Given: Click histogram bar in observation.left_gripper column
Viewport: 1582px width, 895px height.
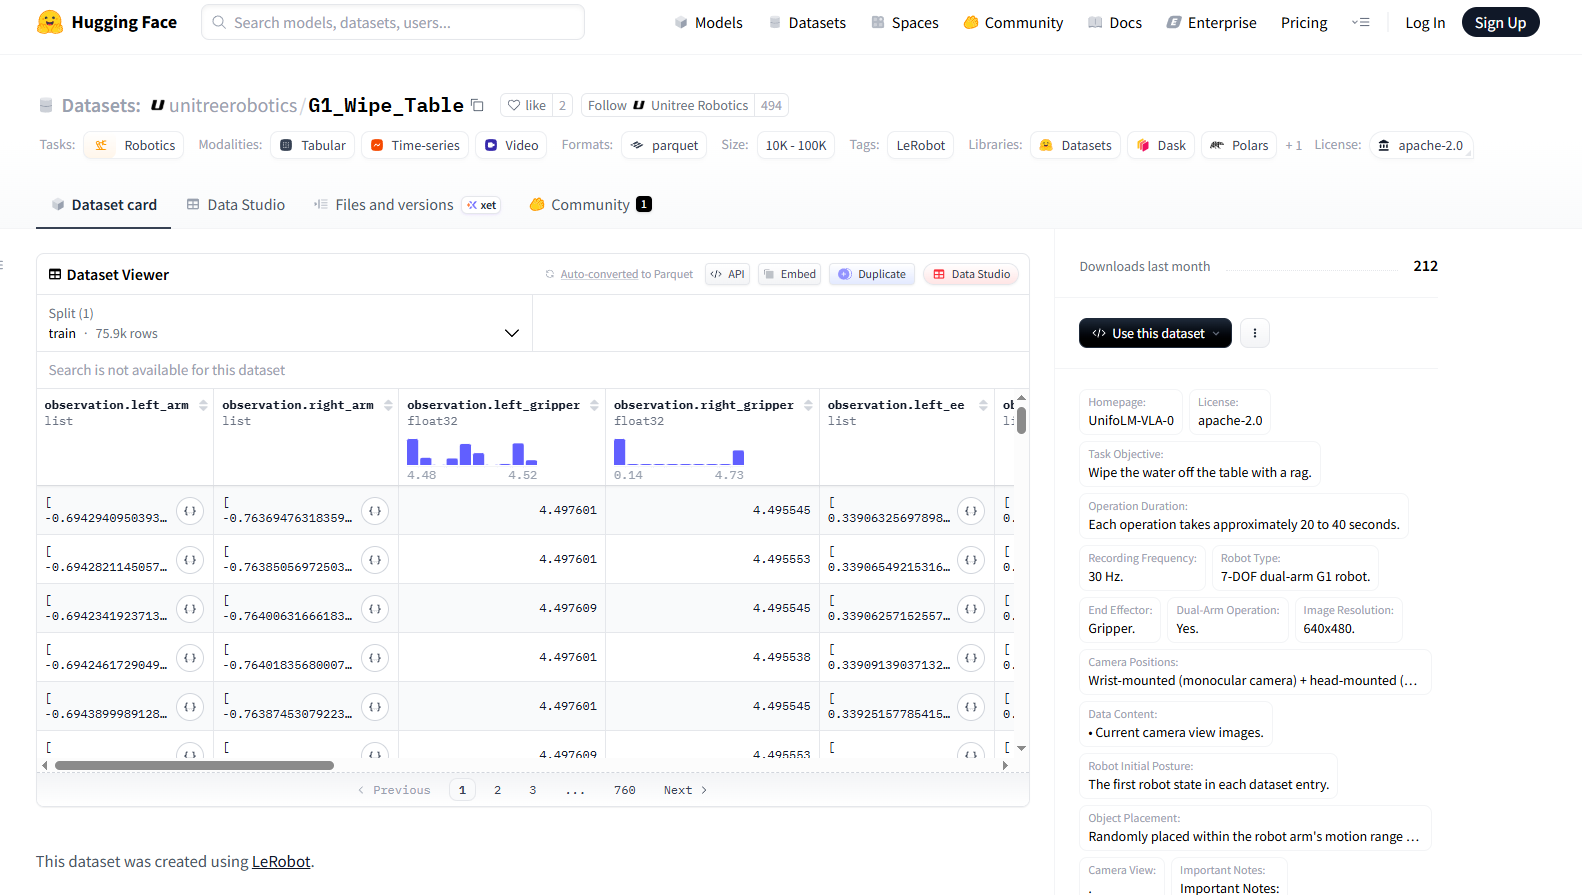Looking at the screenshot, I should [x=413, y=452].
